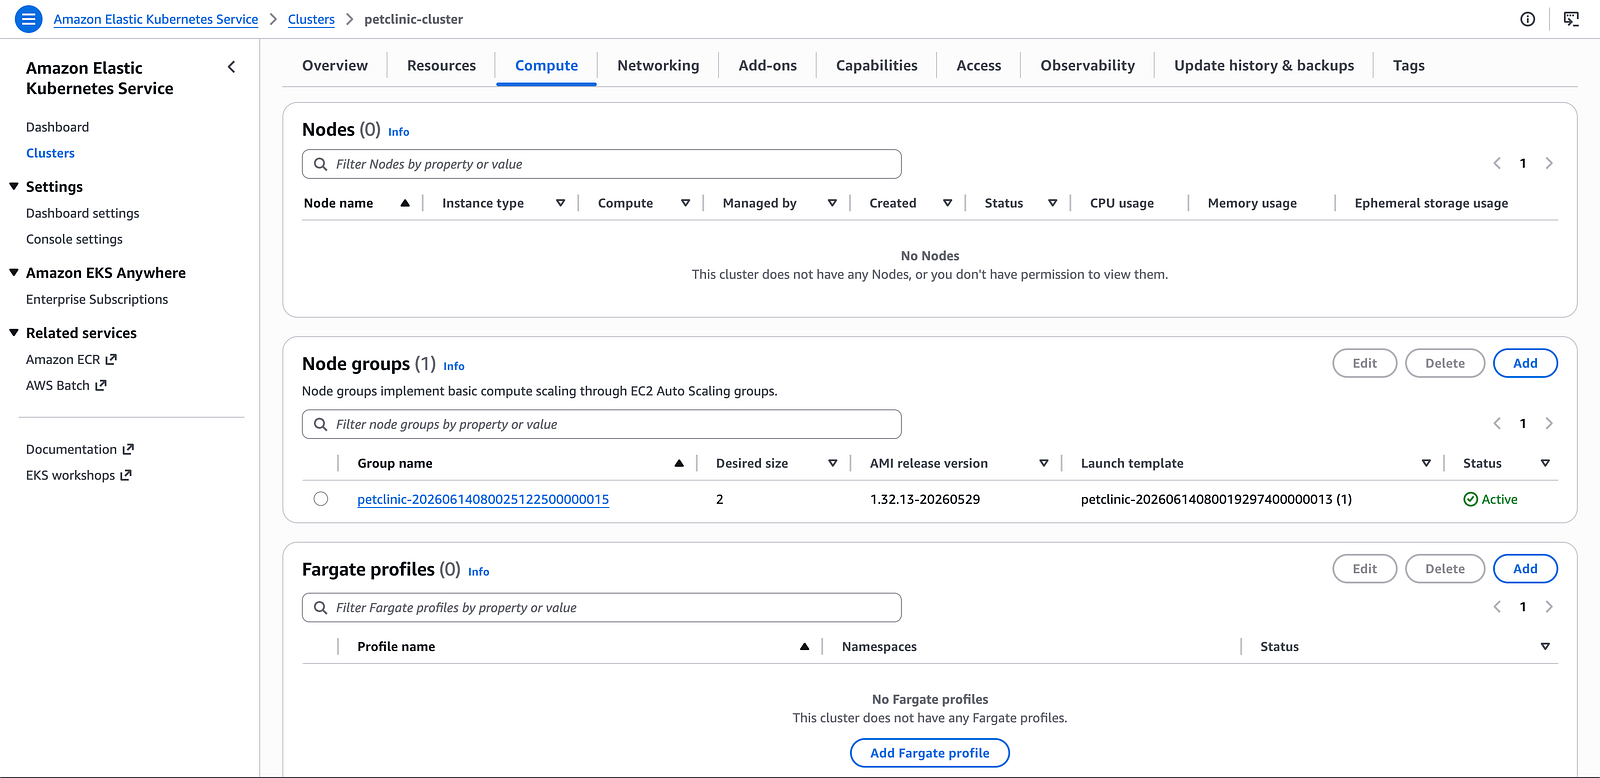Image resolution: width=1600 pixels, height=778 pixels.
Task: Click the AWS Batch external link icon
Action: [x=101, y=385]
